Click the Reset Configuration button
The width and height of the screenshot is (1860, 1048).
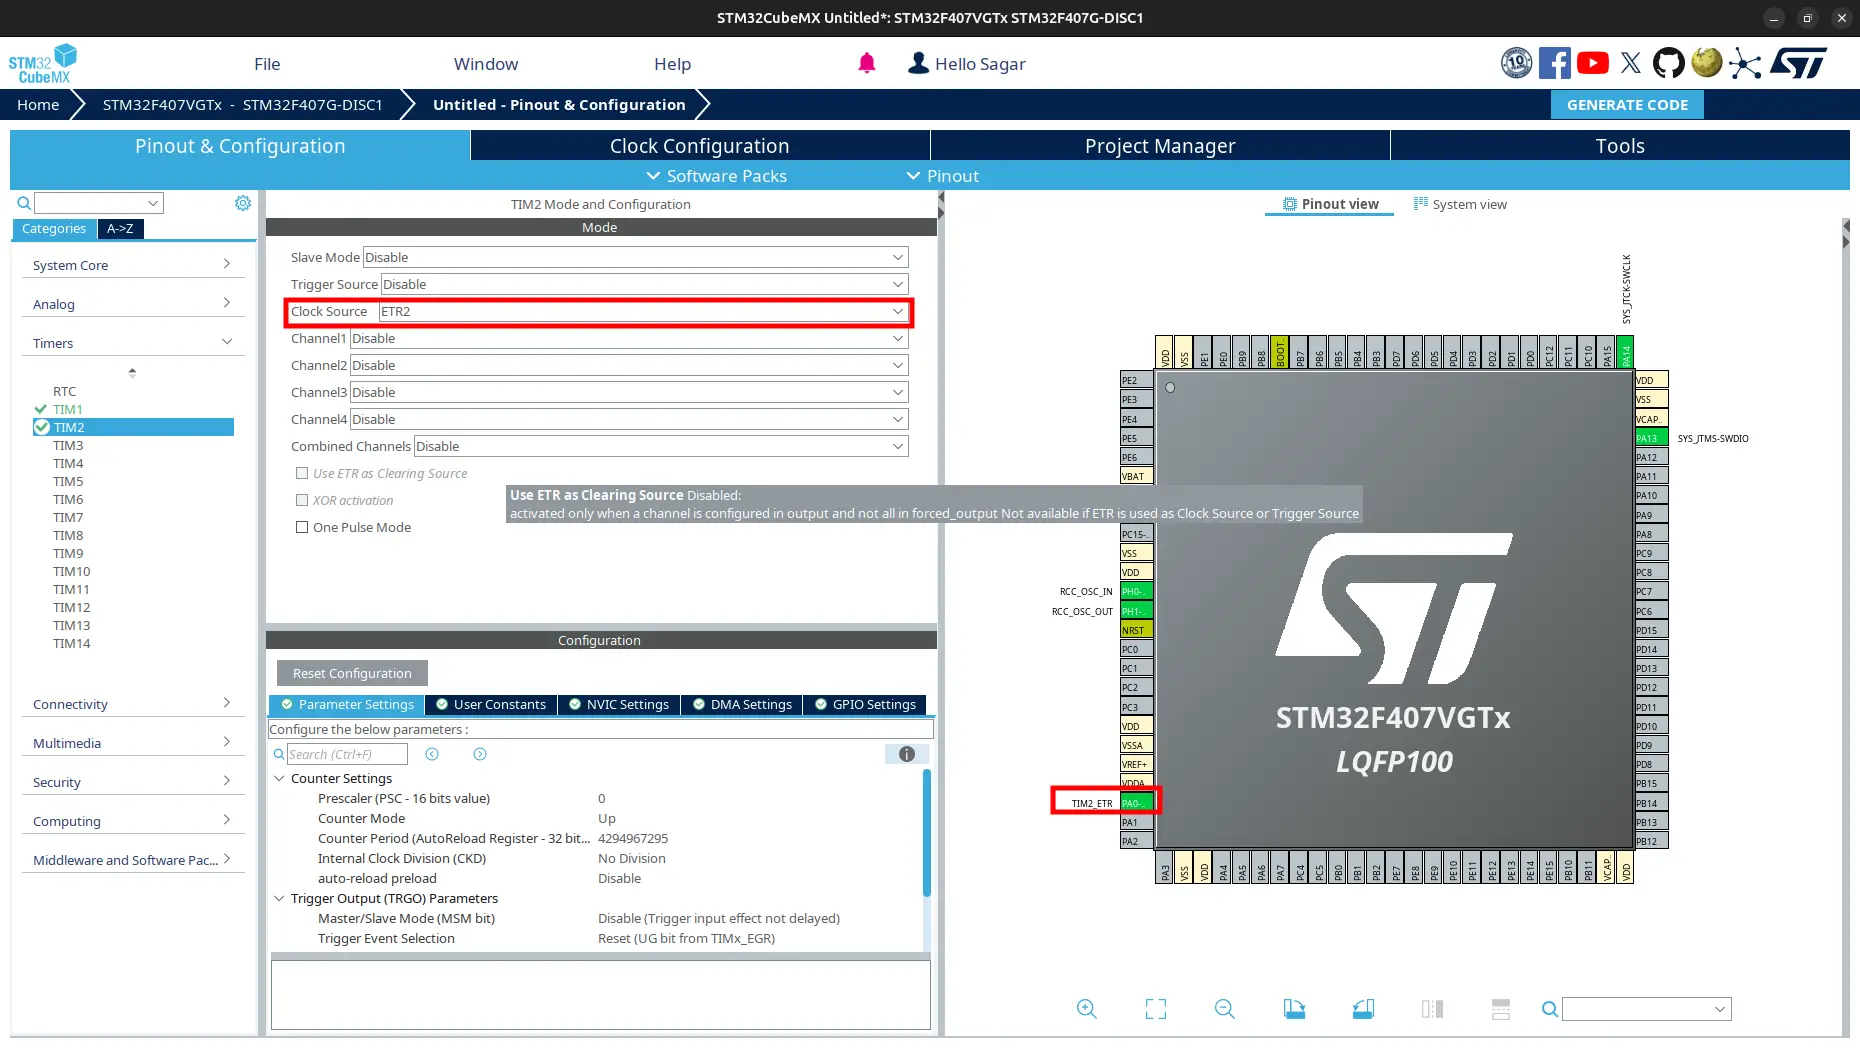coord(352,673)
